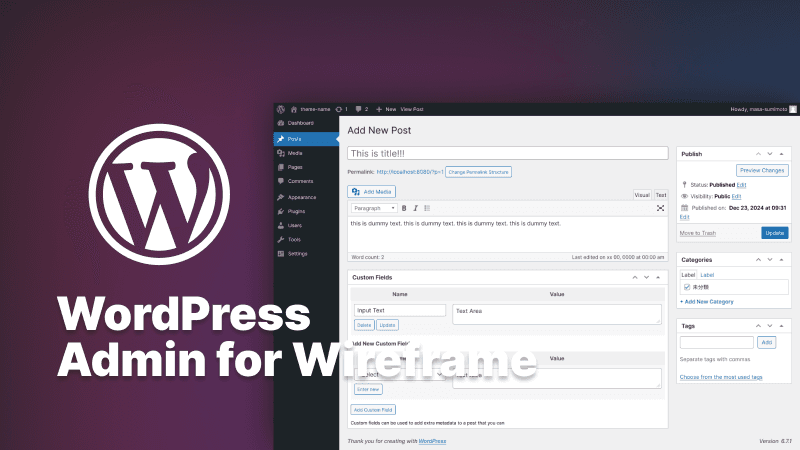
Task: Collapse the Tags panel
Action: coord(782,326)
